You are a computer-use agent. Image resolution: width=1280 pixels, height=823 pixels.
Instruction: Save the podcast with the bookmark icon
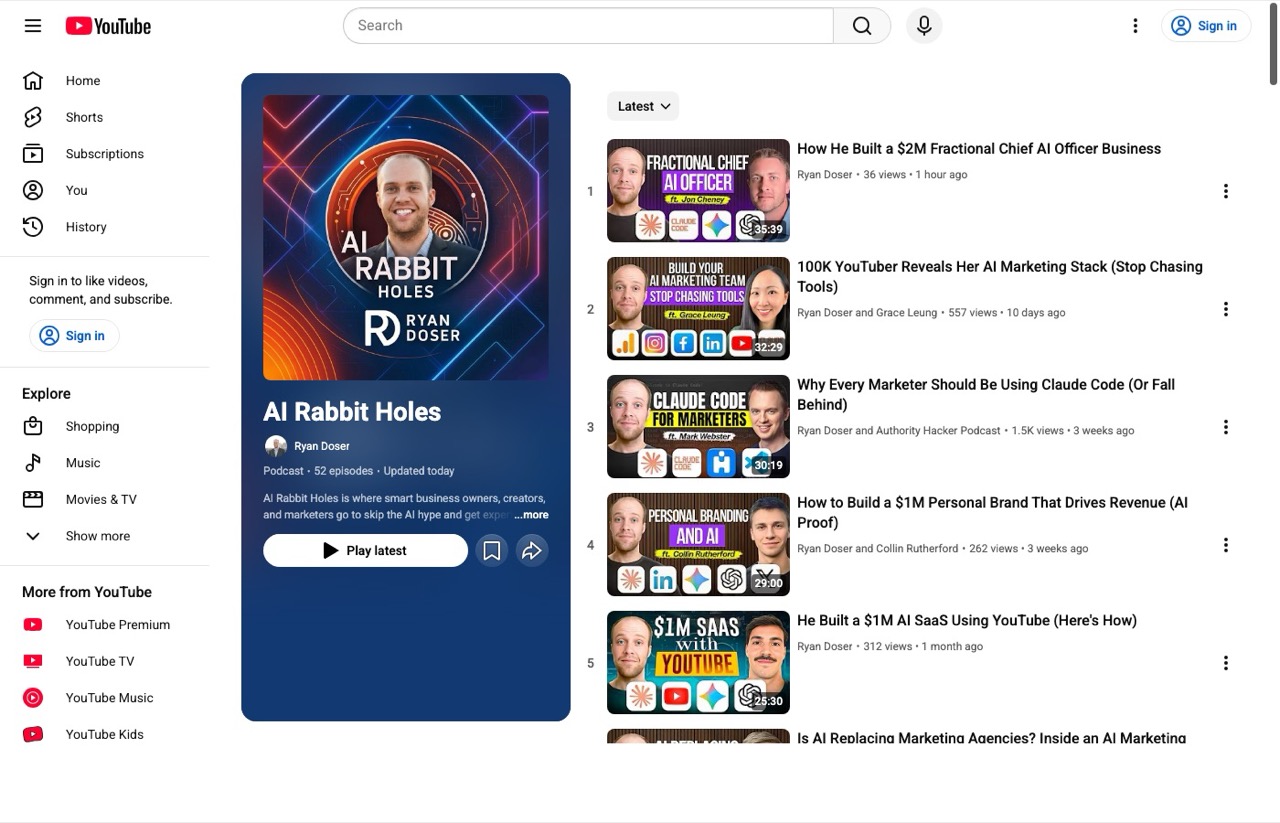(491, 550)
